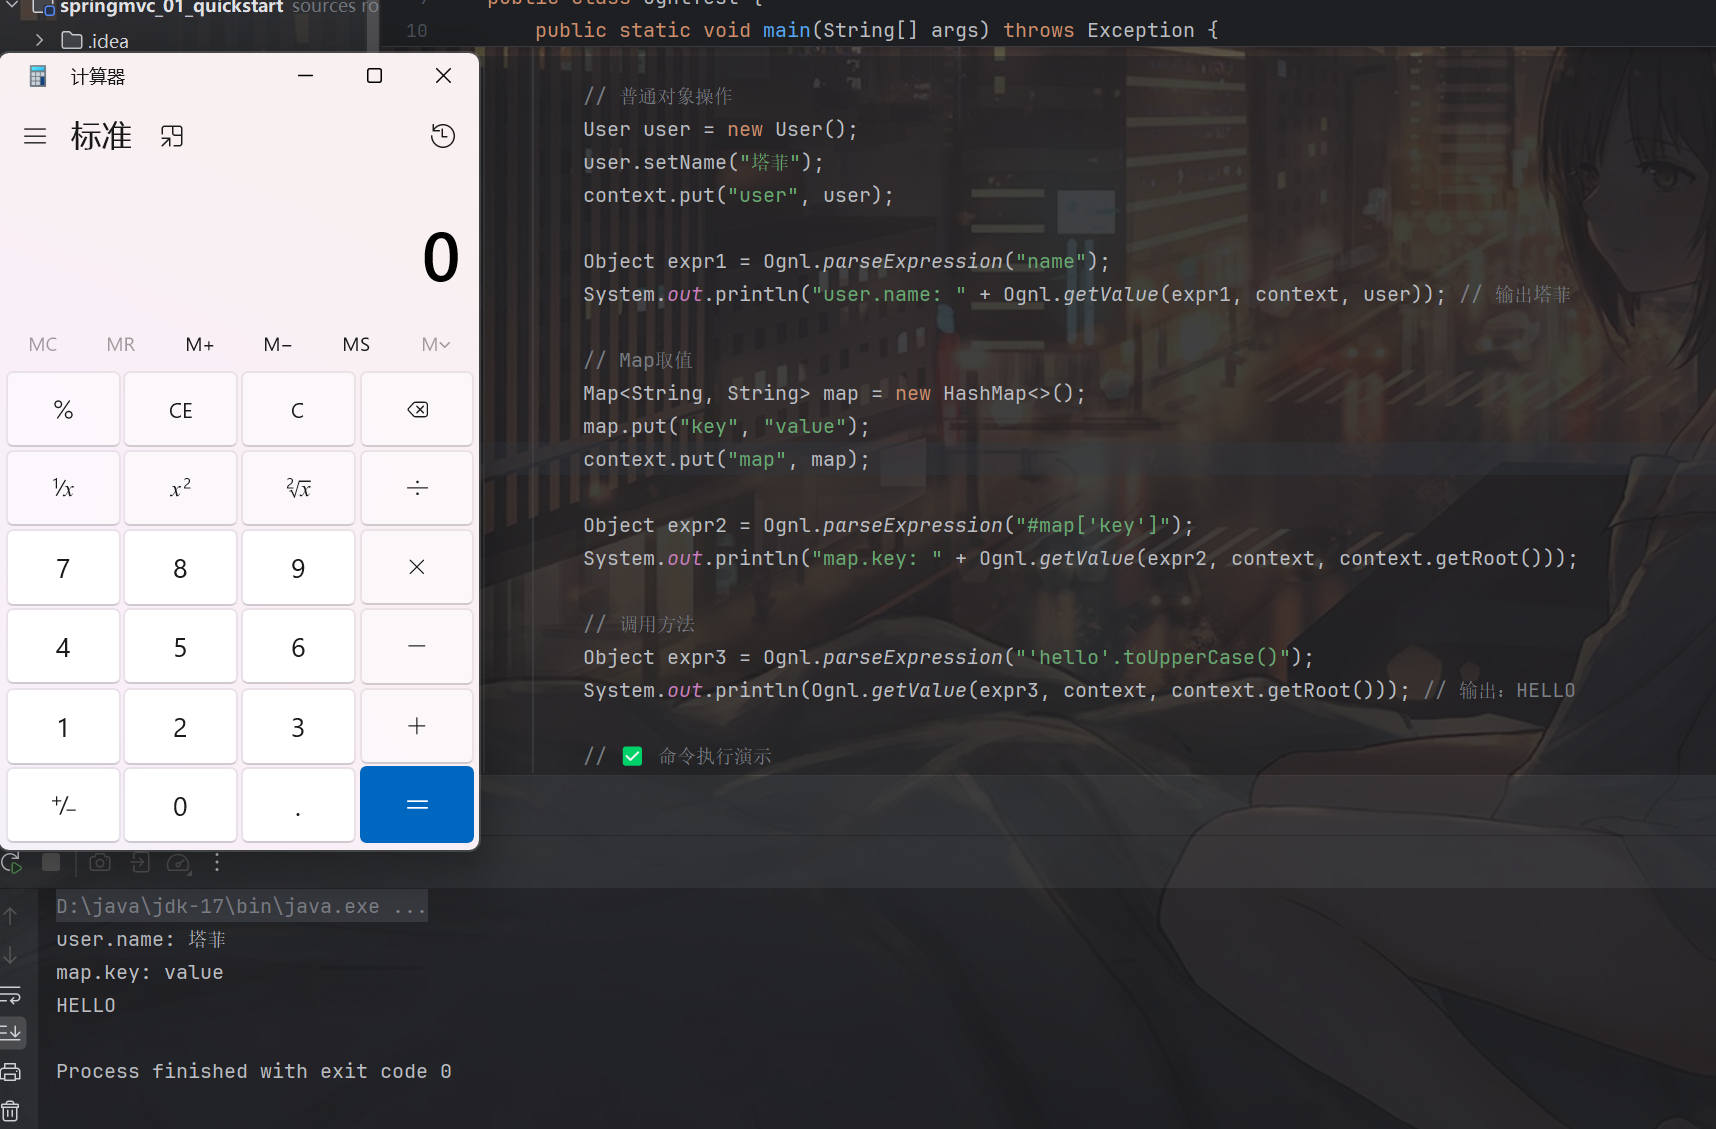Open calculator navigation hamburger menu
The image size is (1716, 1129).
click(x=35, y=136)
